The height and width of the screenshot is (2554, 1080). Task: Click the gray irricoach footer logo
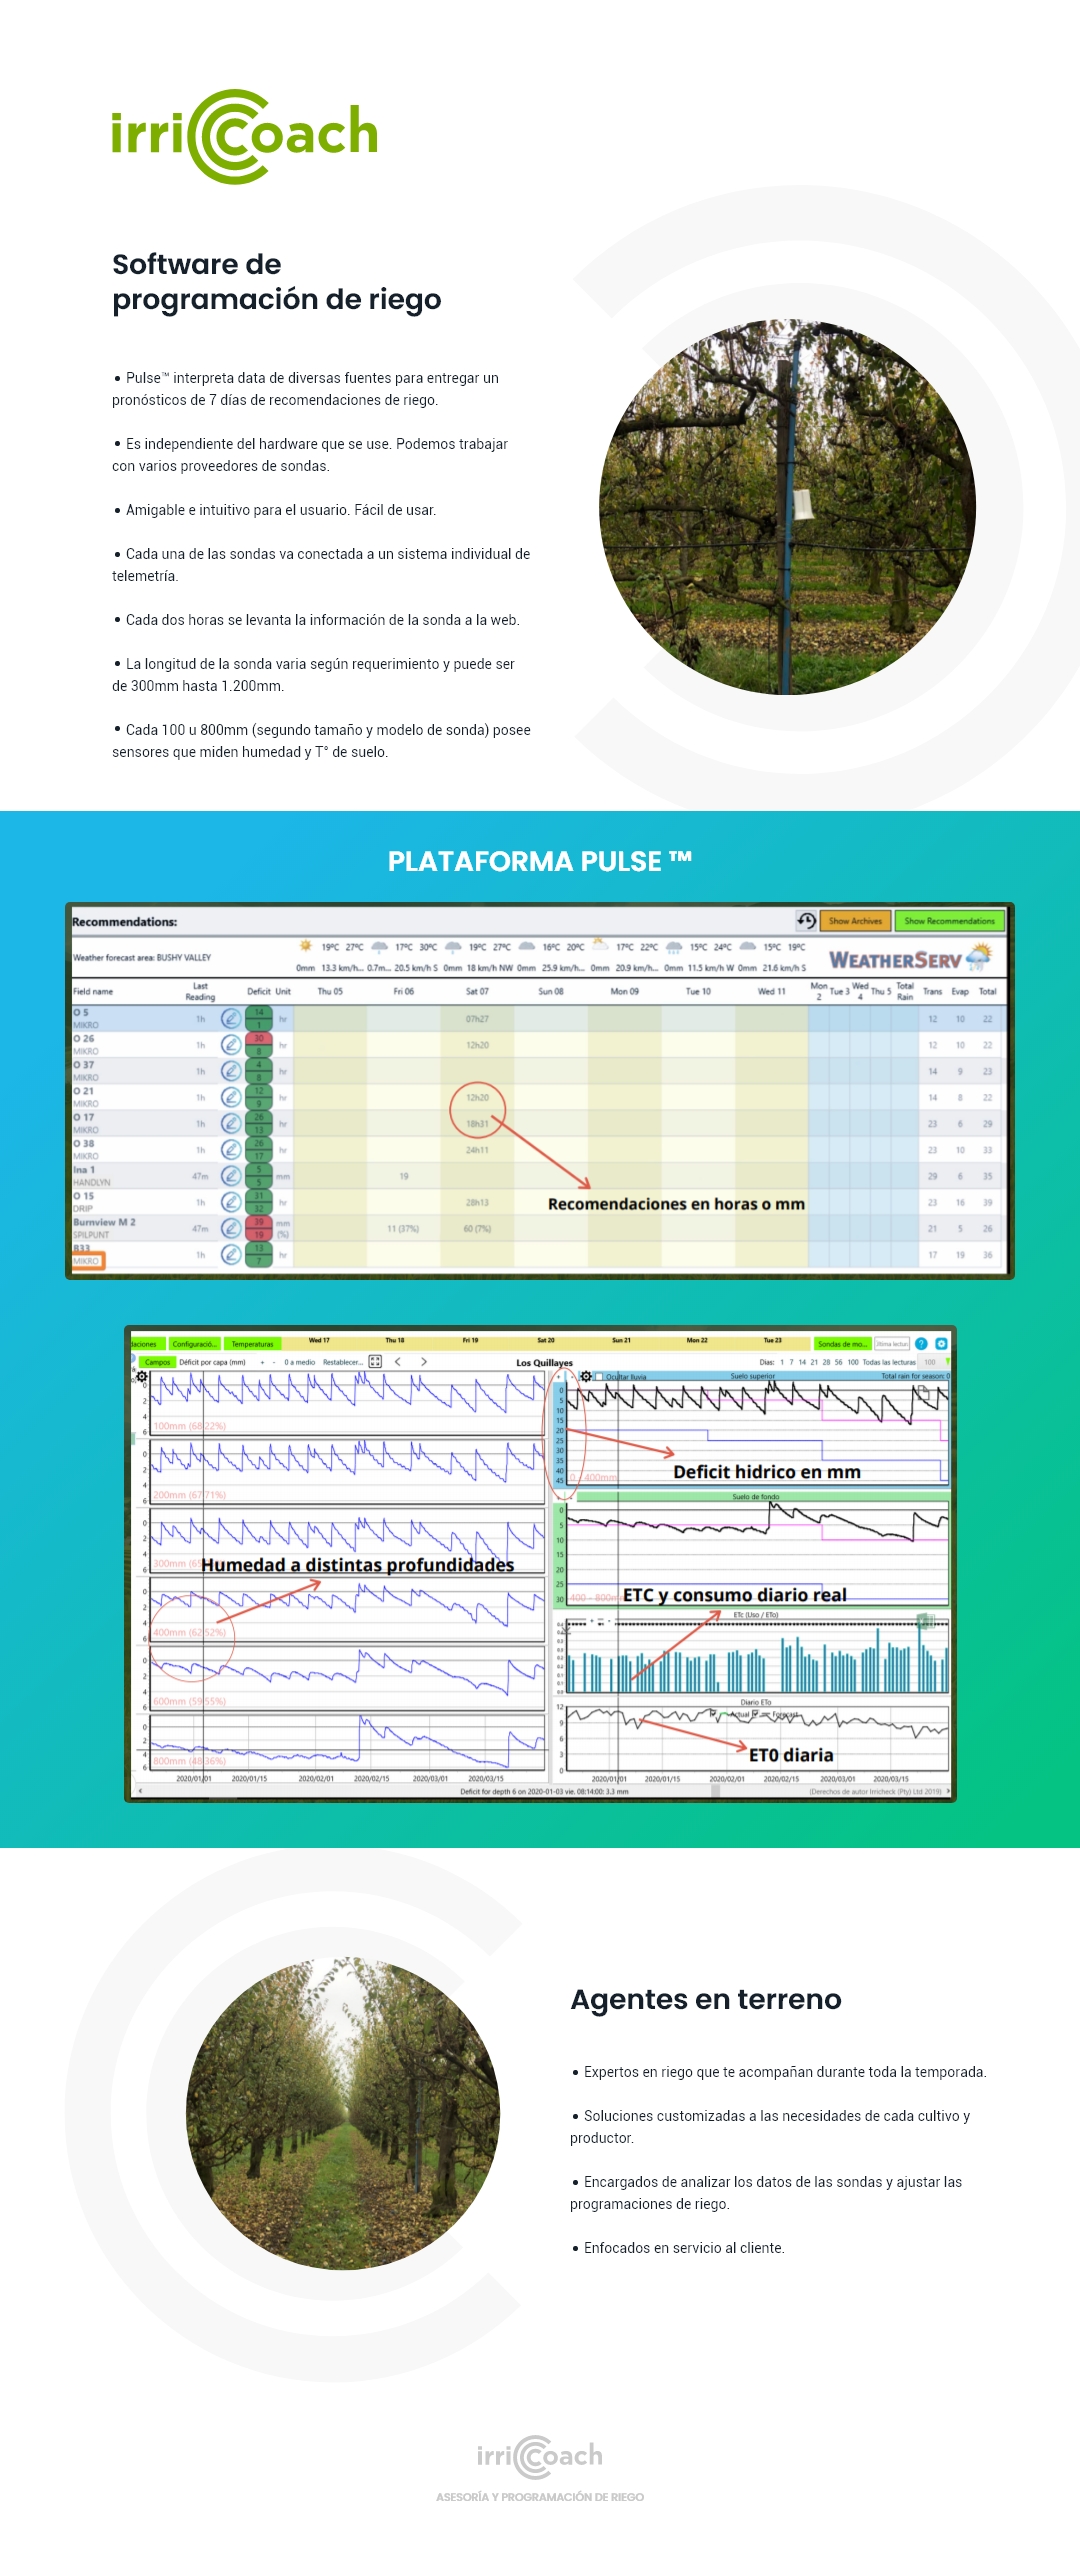(x=540, y=2456)
